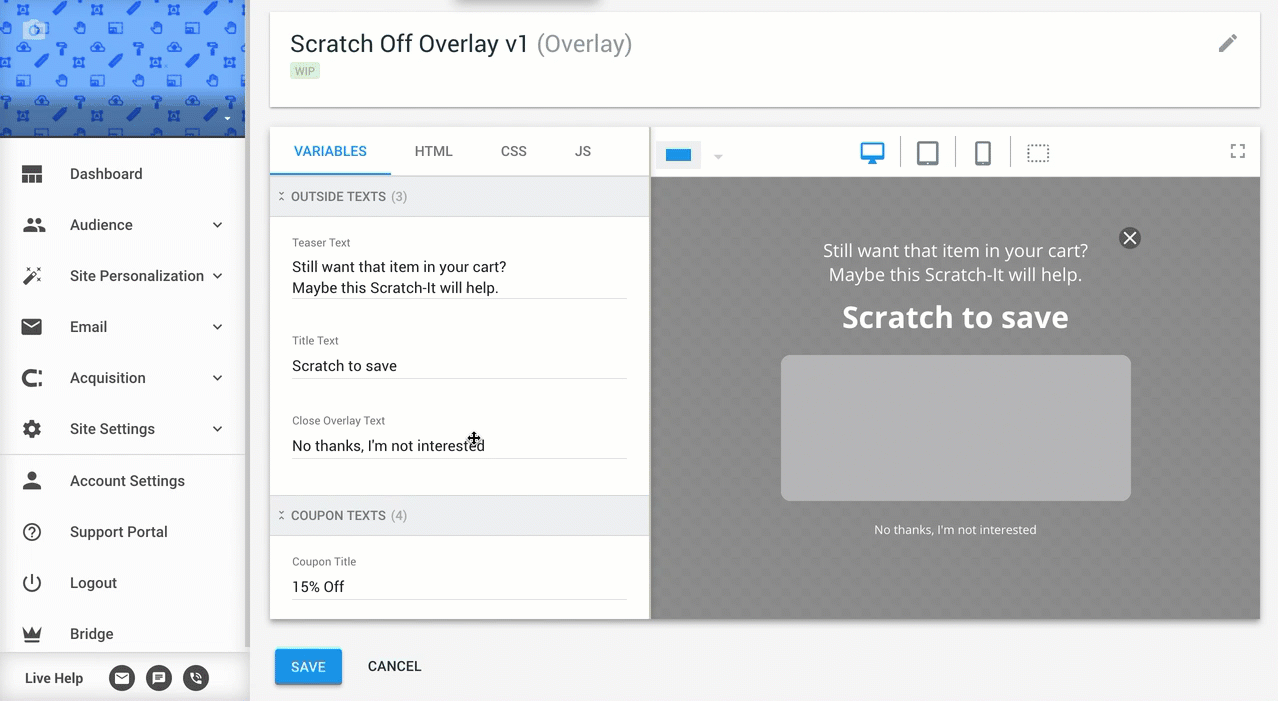
Task: Toggle the dashed selection outline icon
Action: [x=1038, y=153]
